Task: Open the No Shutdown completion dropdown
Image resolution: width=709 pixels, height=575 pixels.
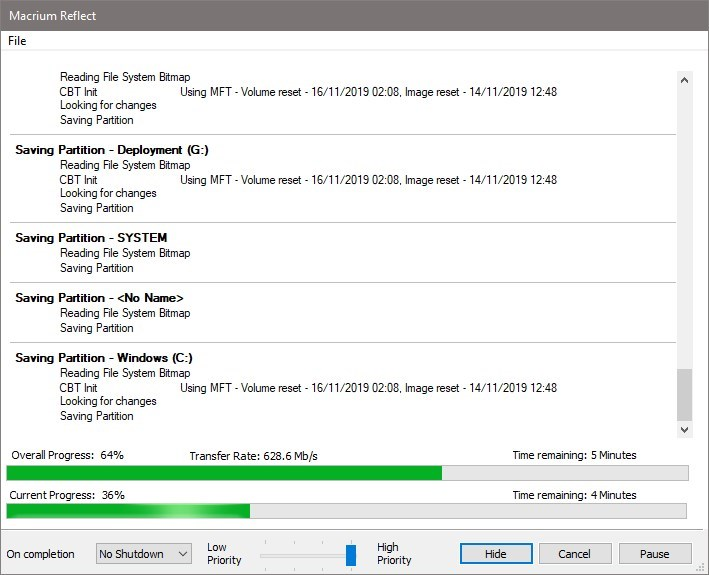Action: (144, 554)
